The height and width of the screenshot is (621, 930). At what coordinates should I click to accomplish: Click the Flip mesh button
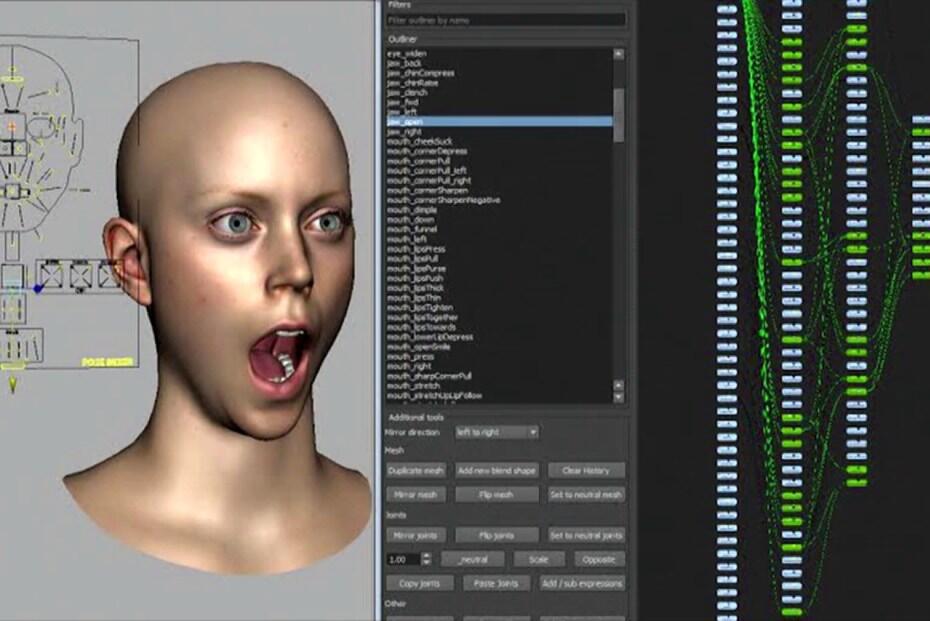tap(496, 494)
